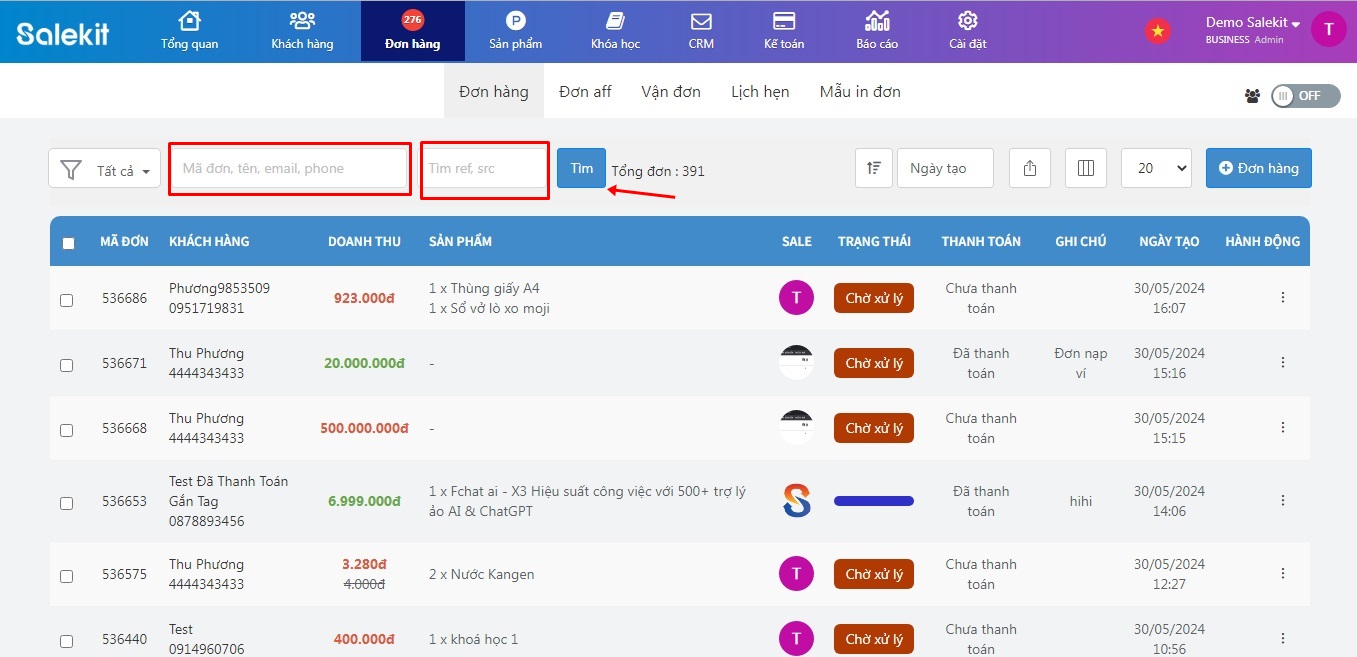Open the Tổng quan home icon
This screenshot has height=657, width=1357.
tap(189, 21)
